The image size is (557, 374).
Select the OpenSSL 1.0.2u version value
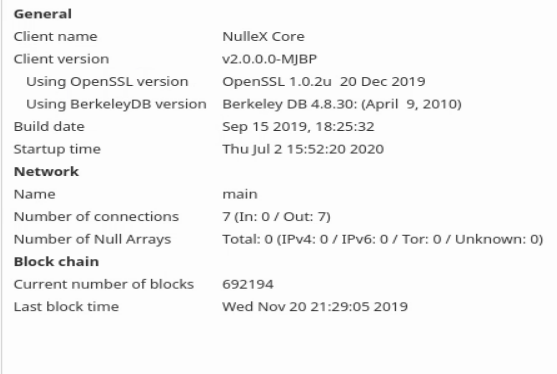[x=324, y=82]
